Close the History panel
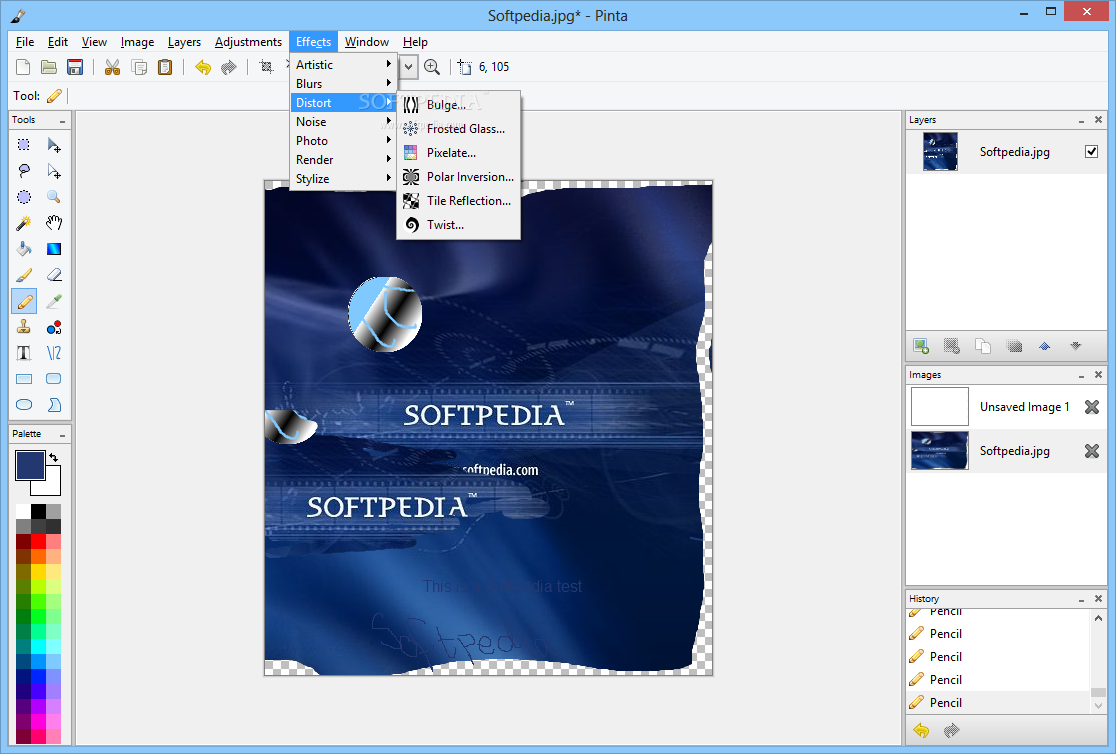This screenshot has width=1116, height=754. (1098, 599)
